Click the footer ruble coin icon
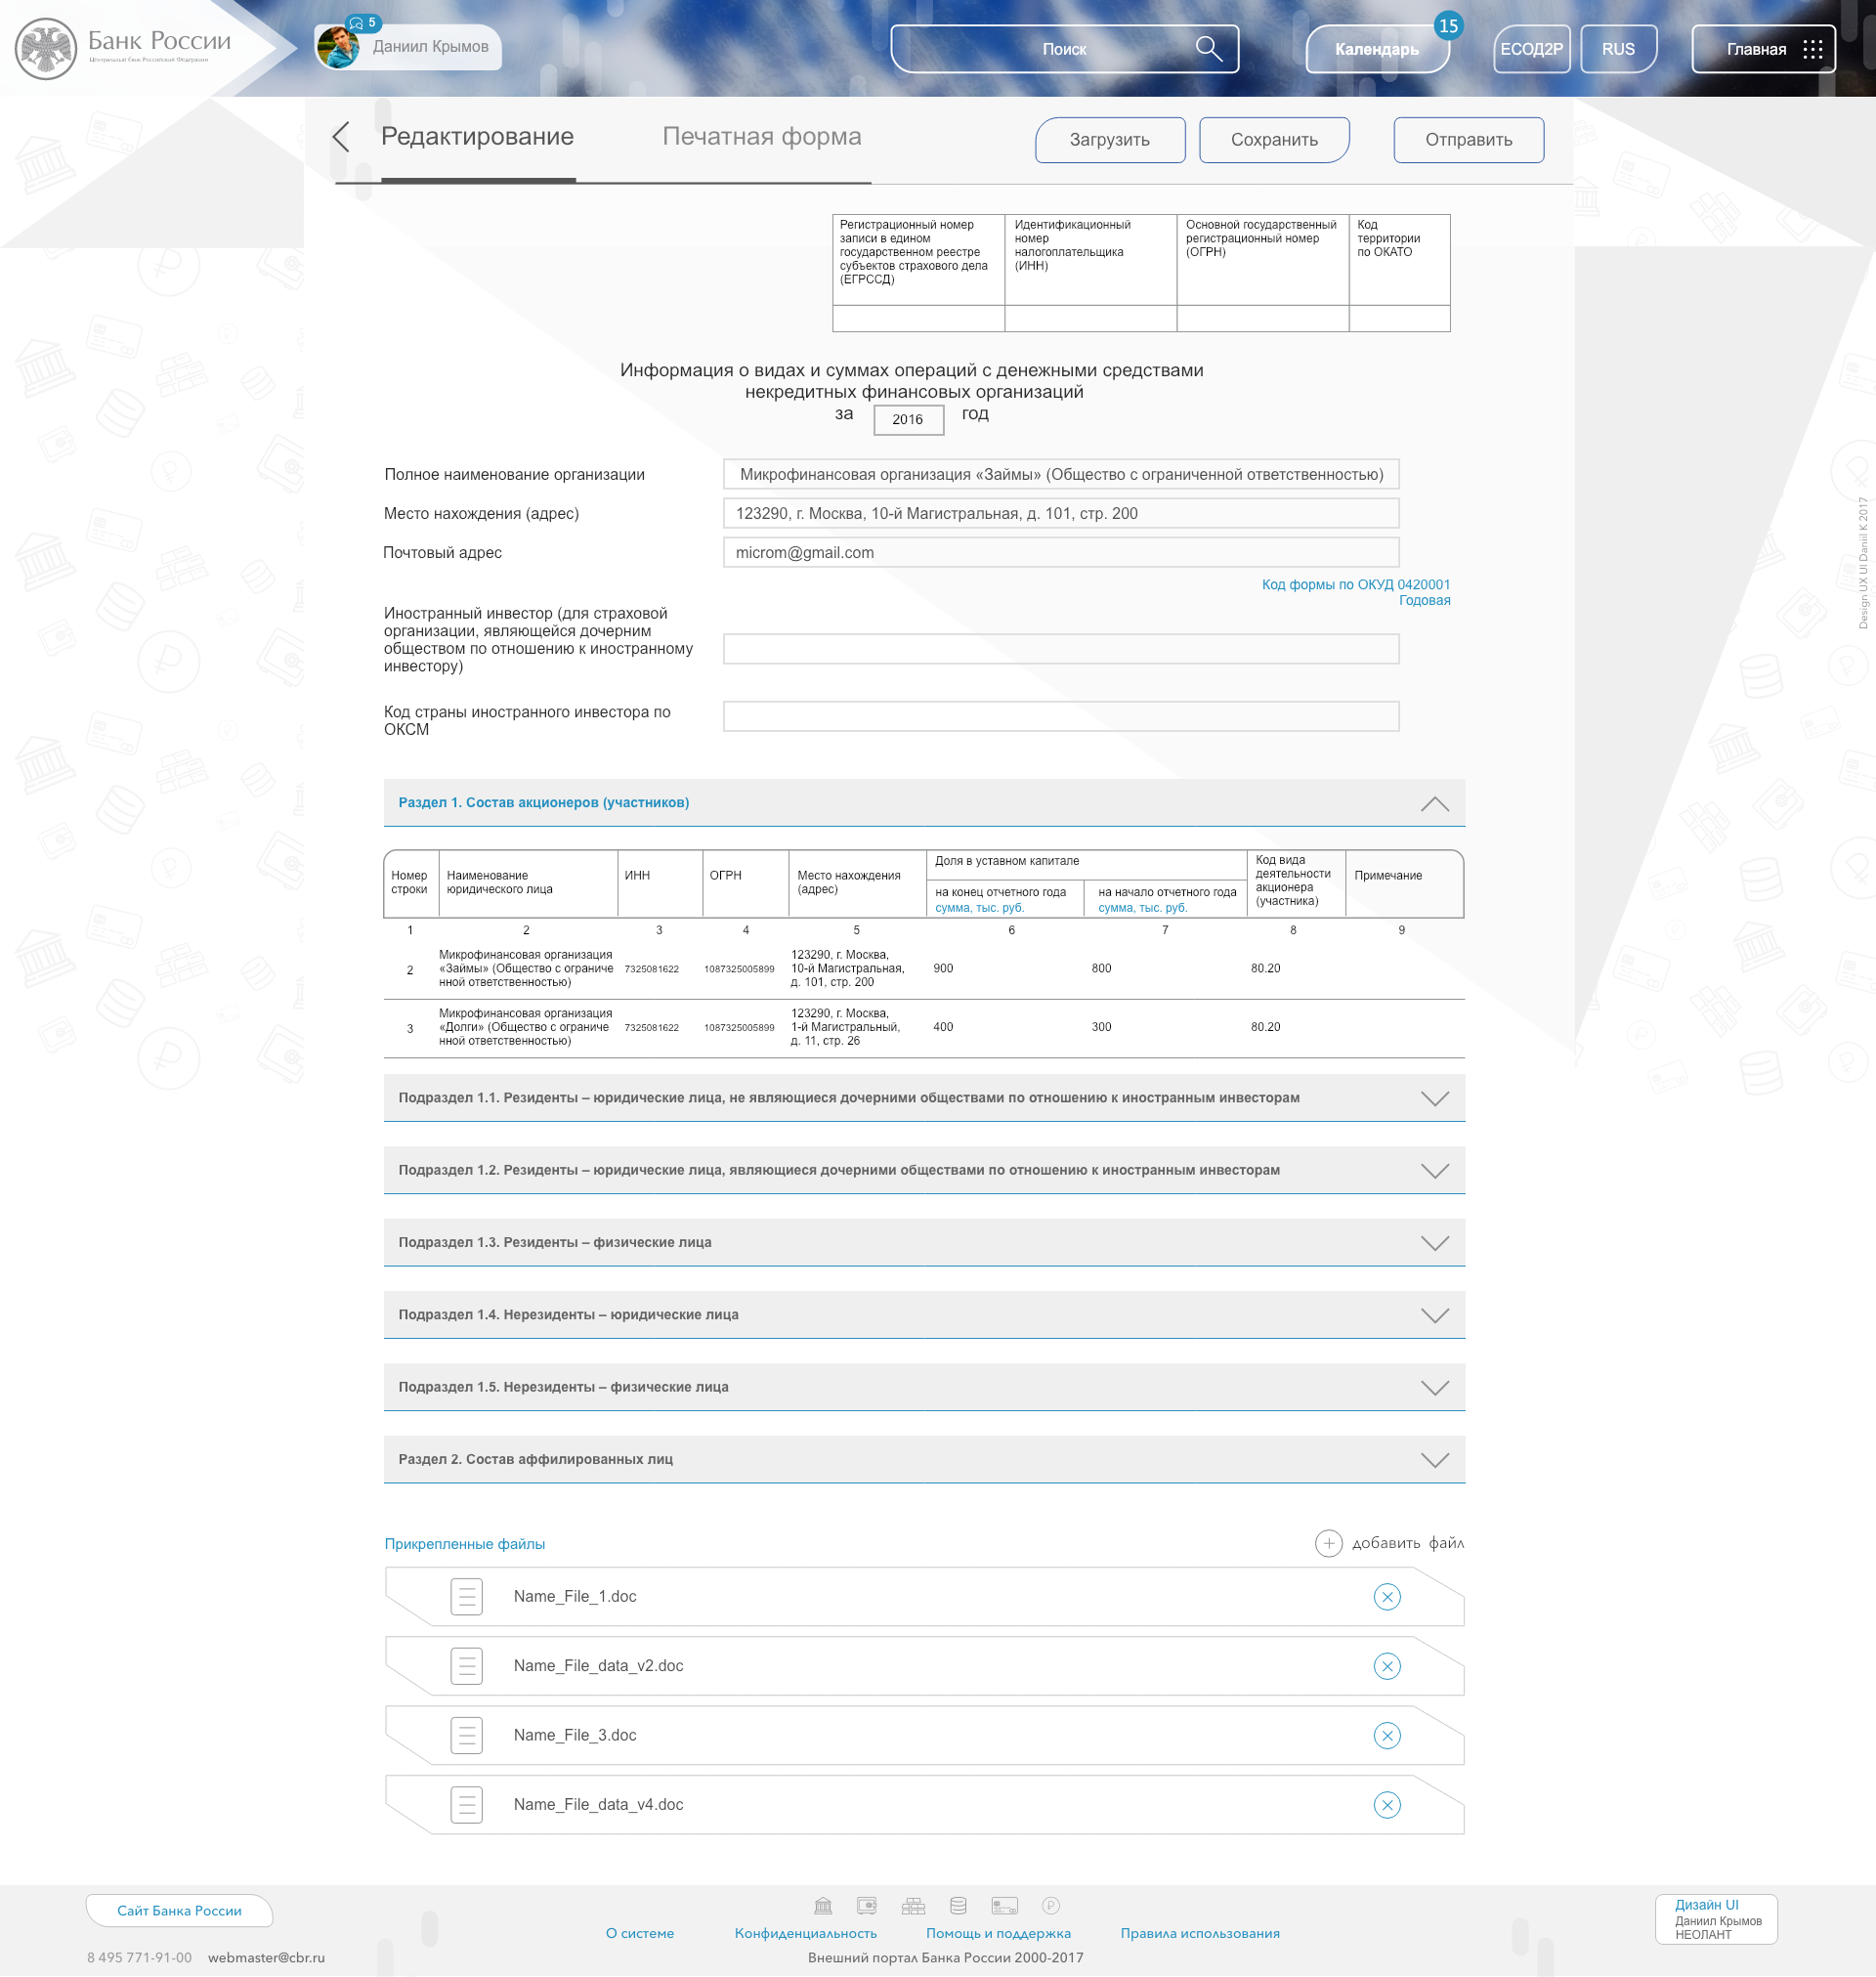 tap(1051, 1906)
